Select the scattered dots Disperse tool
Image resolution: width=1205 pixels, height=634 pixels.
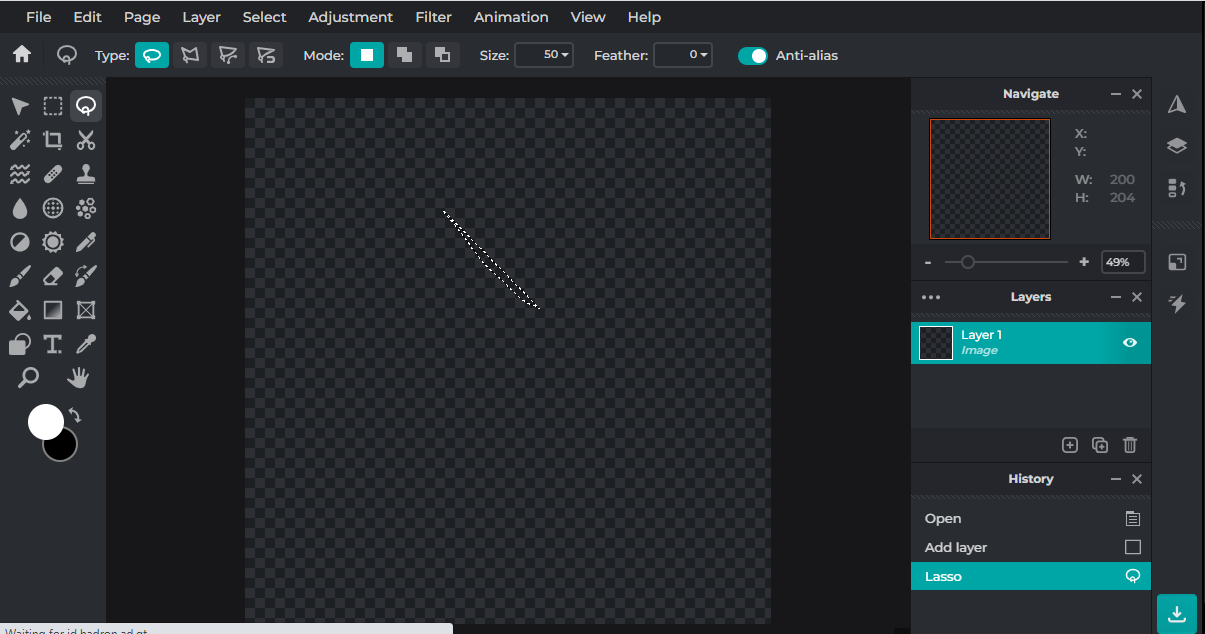86,209
